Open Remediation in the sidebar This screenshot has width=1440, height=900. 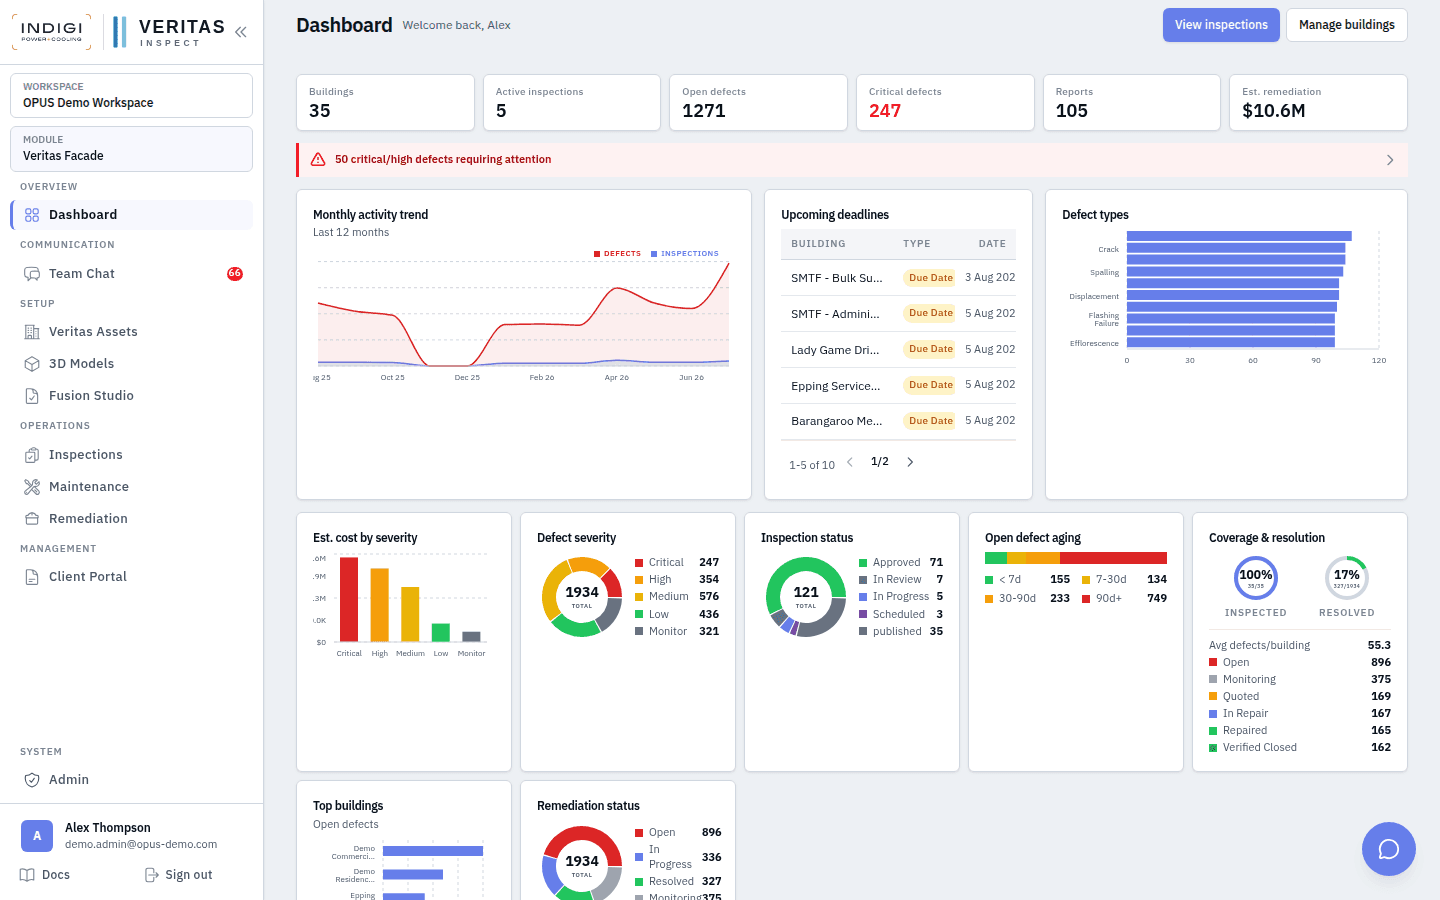pos(131,519)
